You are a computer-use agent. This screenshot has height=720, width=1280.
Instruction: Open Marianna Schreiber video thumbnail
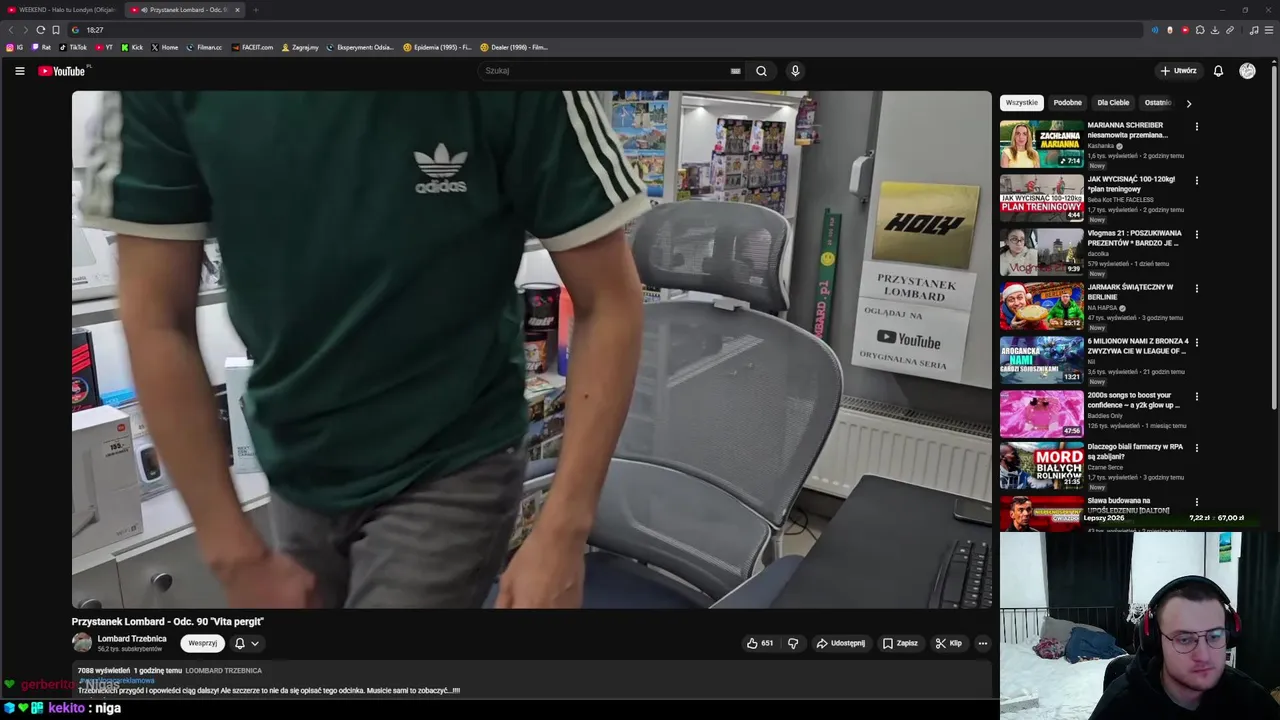pos(1041,144)
